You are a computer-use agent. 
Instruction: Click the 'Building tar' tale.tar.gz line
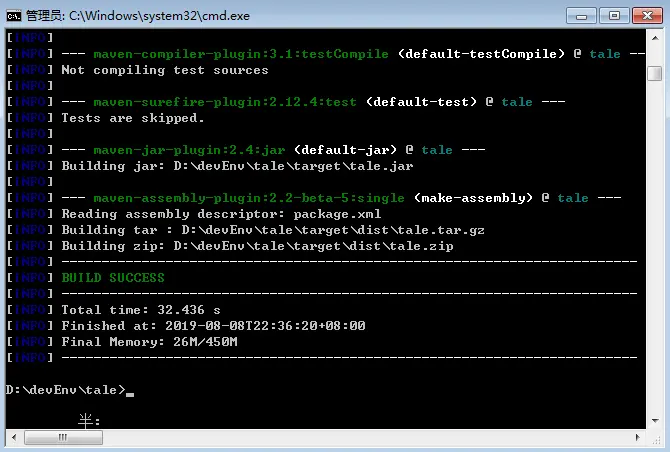click(273, 230)
